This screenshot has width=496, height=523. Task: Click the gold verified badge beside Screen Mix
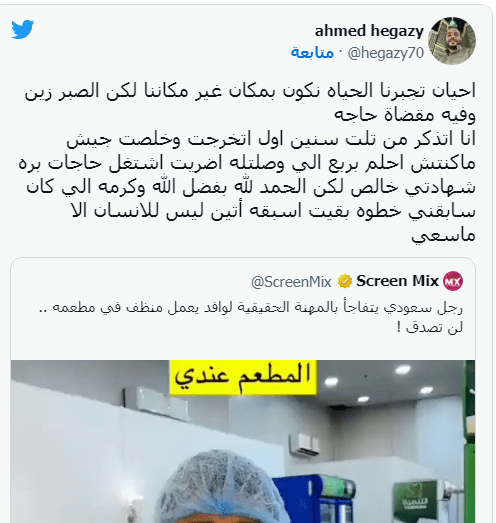345,281
